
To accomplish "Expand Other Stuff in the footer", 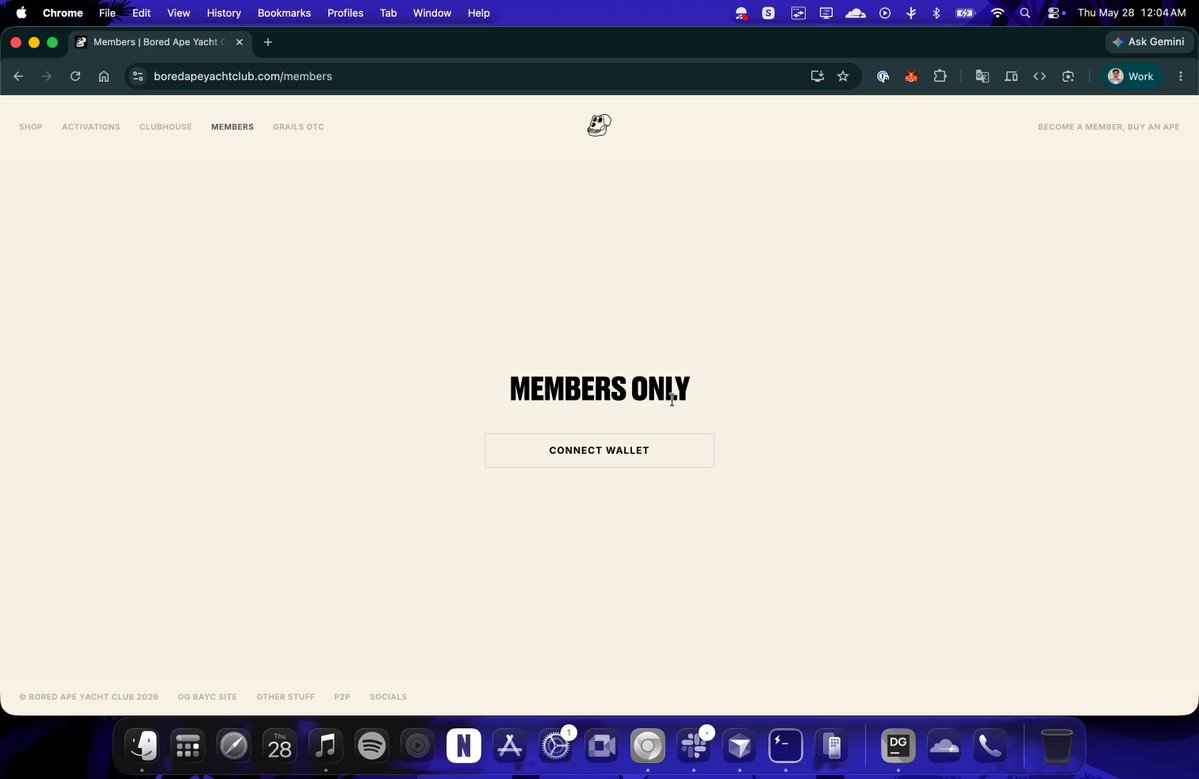I will click(285, 697).
